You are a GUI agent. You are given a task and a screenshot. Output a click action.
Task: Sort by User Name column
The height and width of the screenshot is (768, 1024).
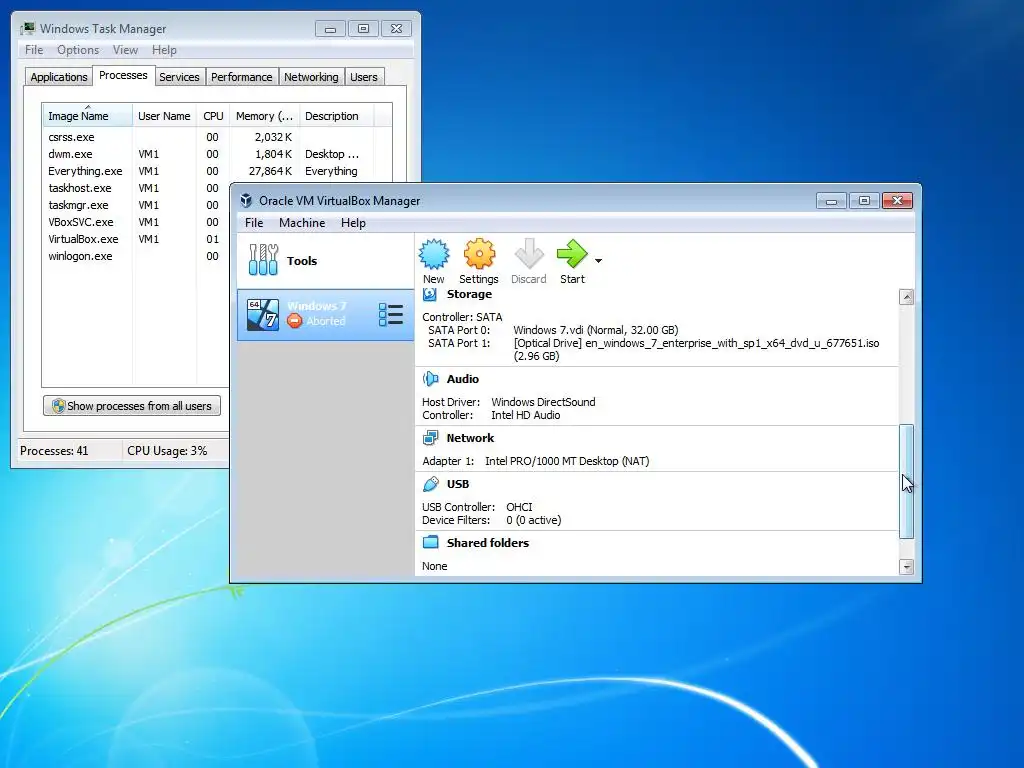pos(164,116)
